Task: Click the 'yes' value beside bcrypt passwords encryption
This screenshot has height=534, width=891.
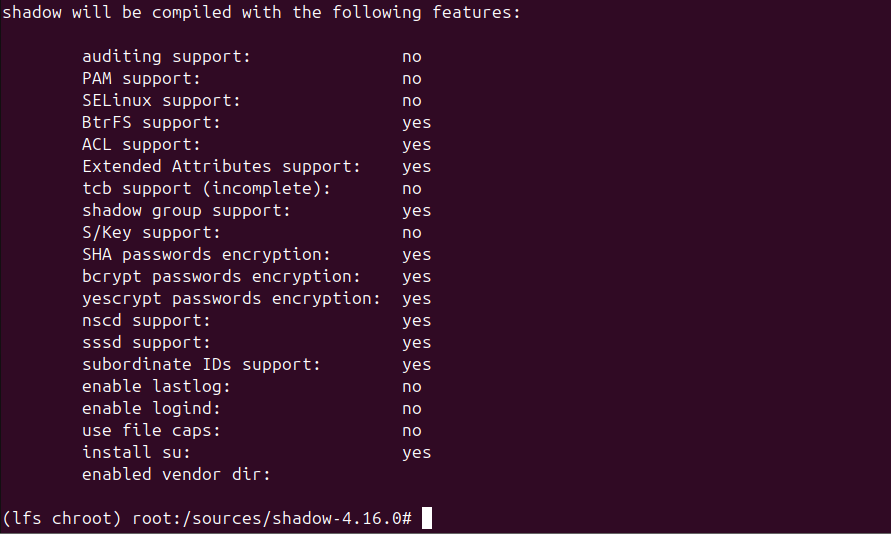Action: [x=416, y=277]
